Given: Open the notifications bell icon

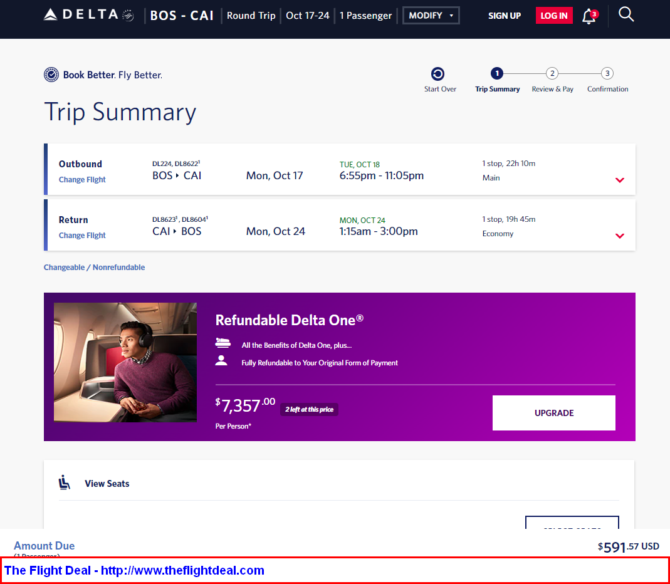Looking at the screenshot, I should pos(589,16).
